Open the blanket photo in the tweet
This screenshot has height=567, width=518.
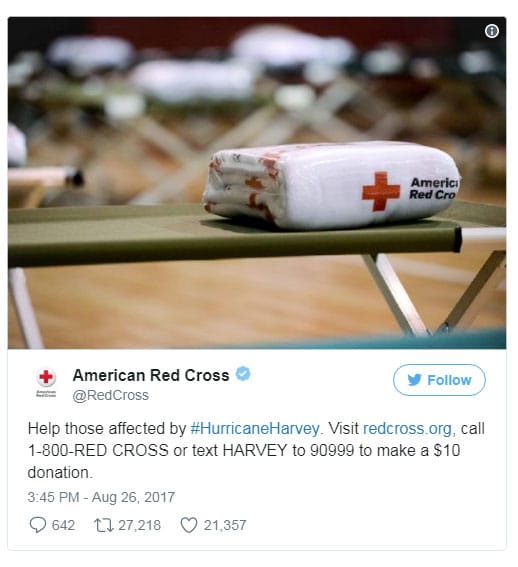tap(257, 183)
